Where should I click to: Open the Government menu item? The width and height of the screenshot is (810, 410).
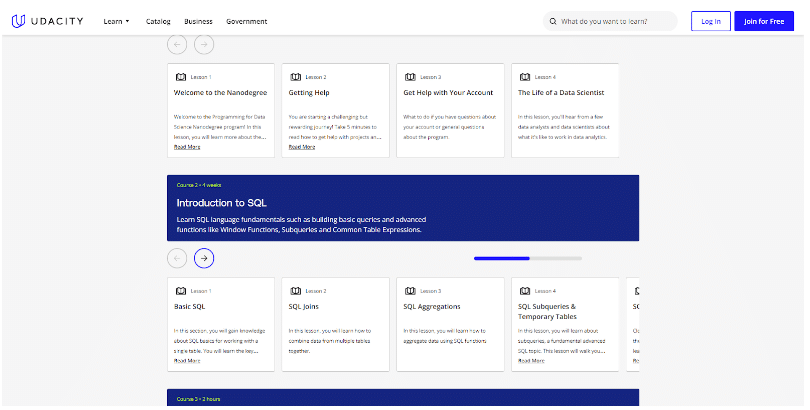pos(246,22)
